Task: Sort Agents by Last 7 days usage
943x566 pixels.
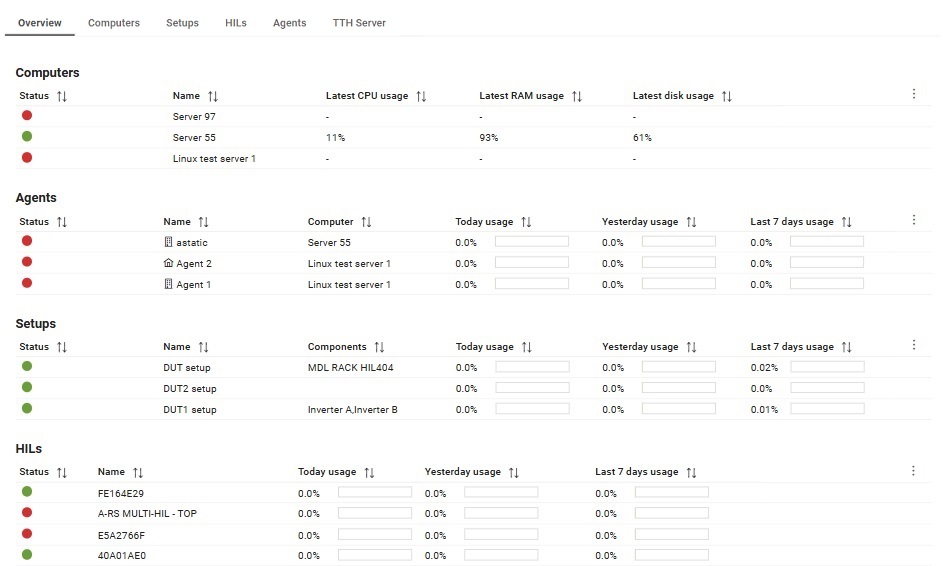Action: [x=846, y=222]
